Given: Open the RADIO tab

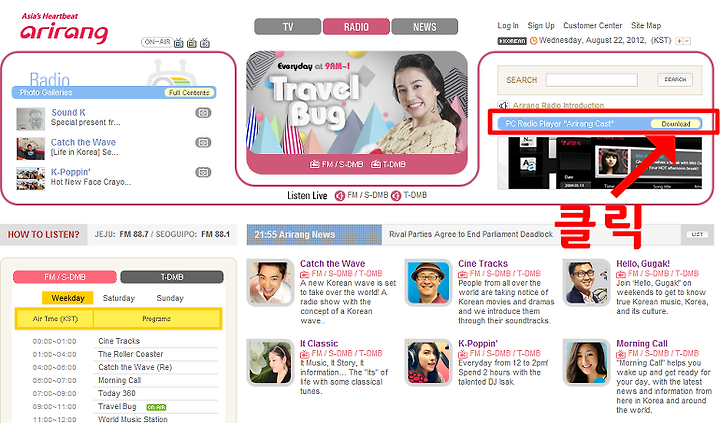Looking at the screenshot, I should coord(356,27).
